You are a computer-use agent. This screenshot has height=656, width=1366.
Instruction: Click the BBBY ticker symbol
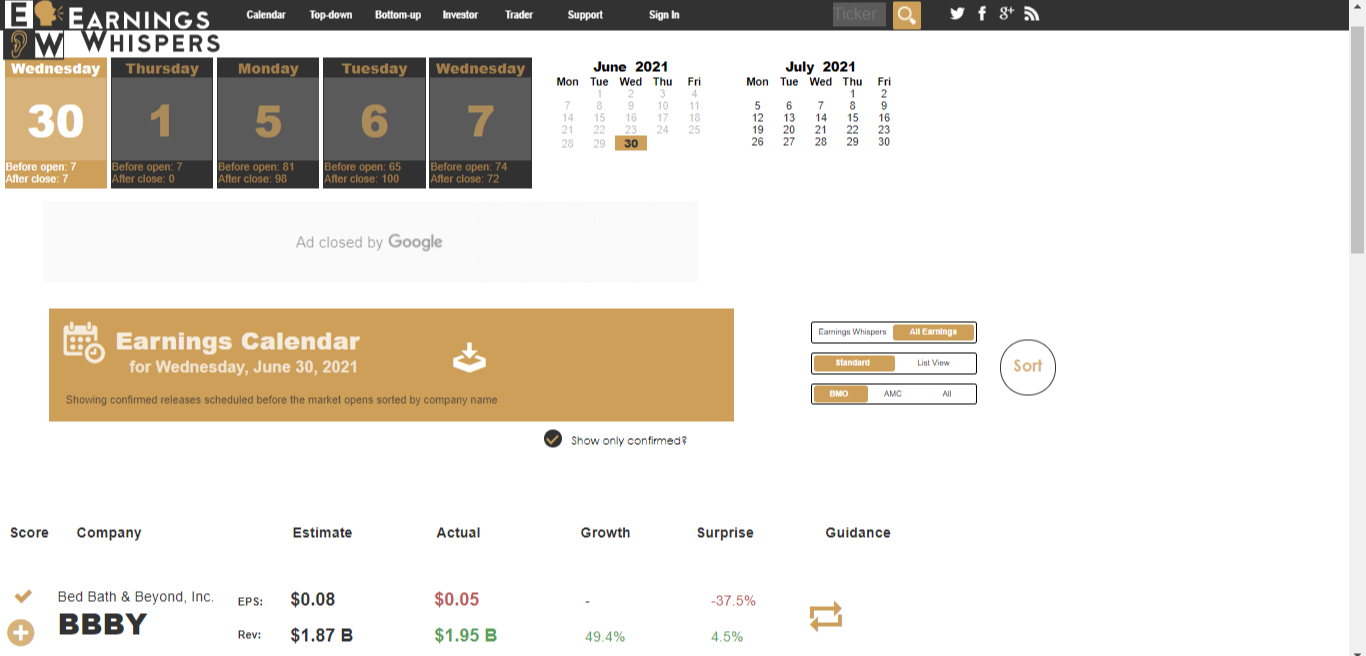coord(103,625)
